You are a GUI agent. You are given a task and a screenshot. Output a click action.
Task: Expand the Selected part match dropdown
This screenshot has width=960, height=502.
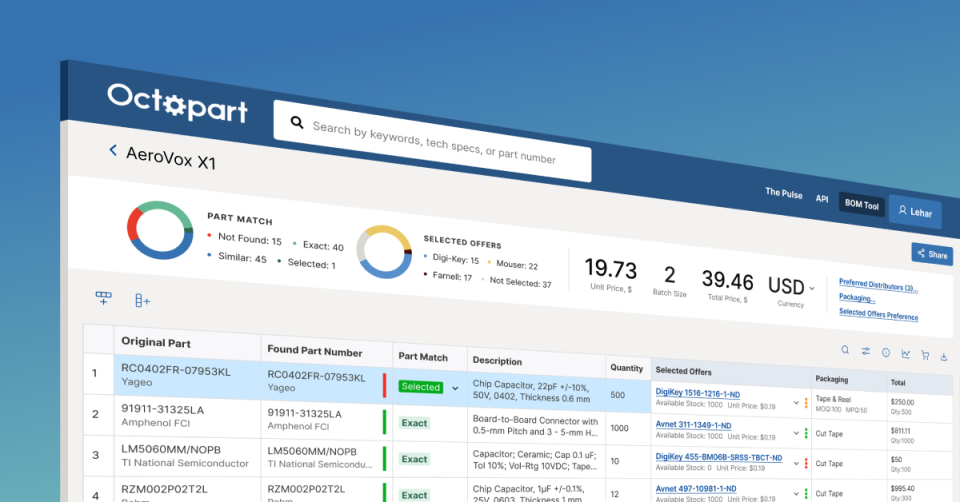click(455, 387)
